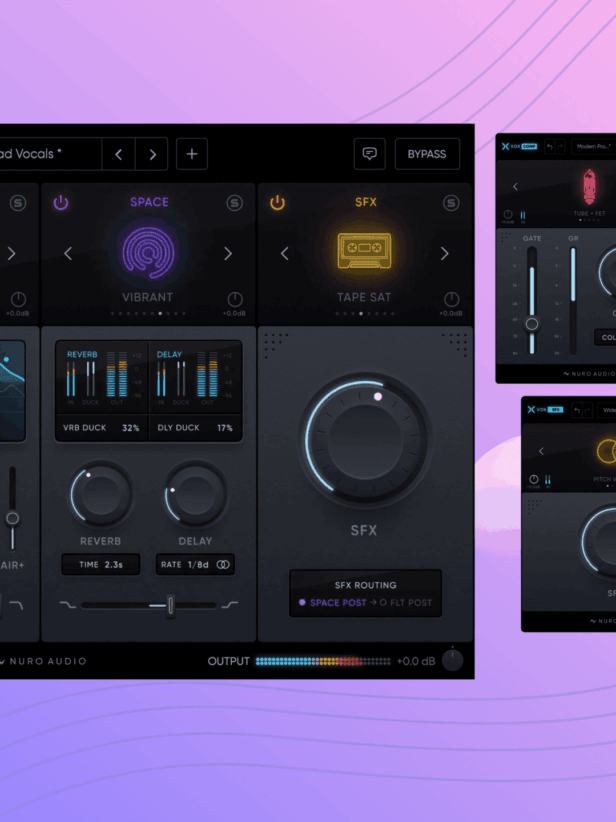Click the gain knob icon in Vox SFX window
This screenshot has width=616, height=822.
point(533,479)
